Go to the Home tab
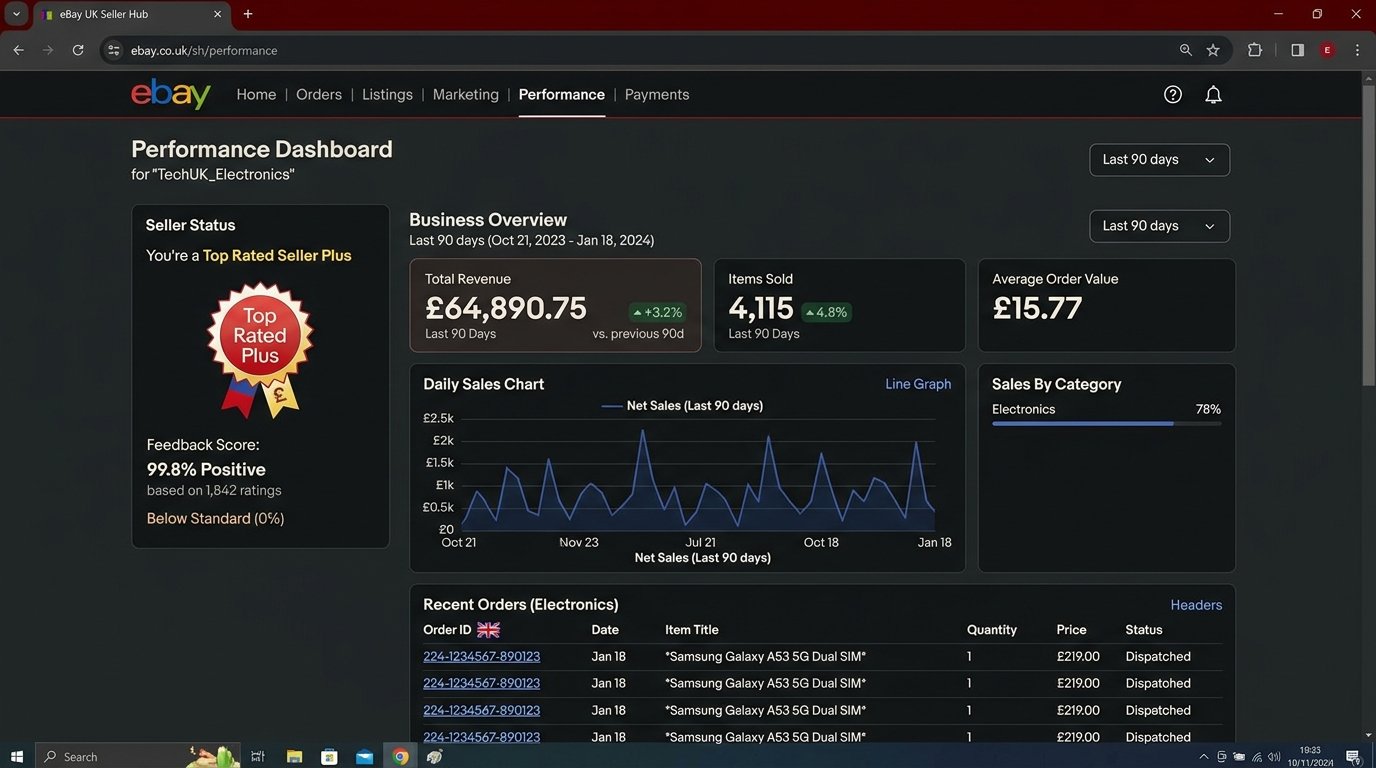This screenshot has width=1376, height=768. point(256,94)
